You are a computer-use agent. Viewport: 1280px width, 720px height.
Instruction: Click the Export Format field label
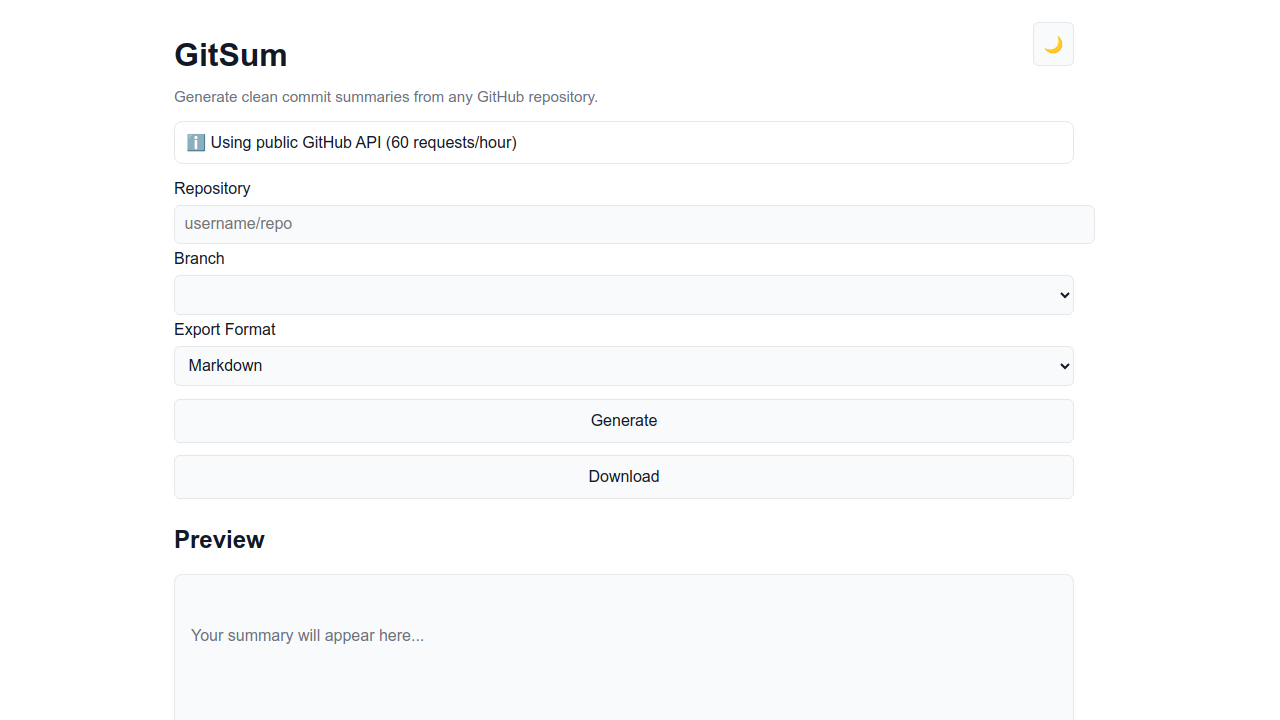225,329
